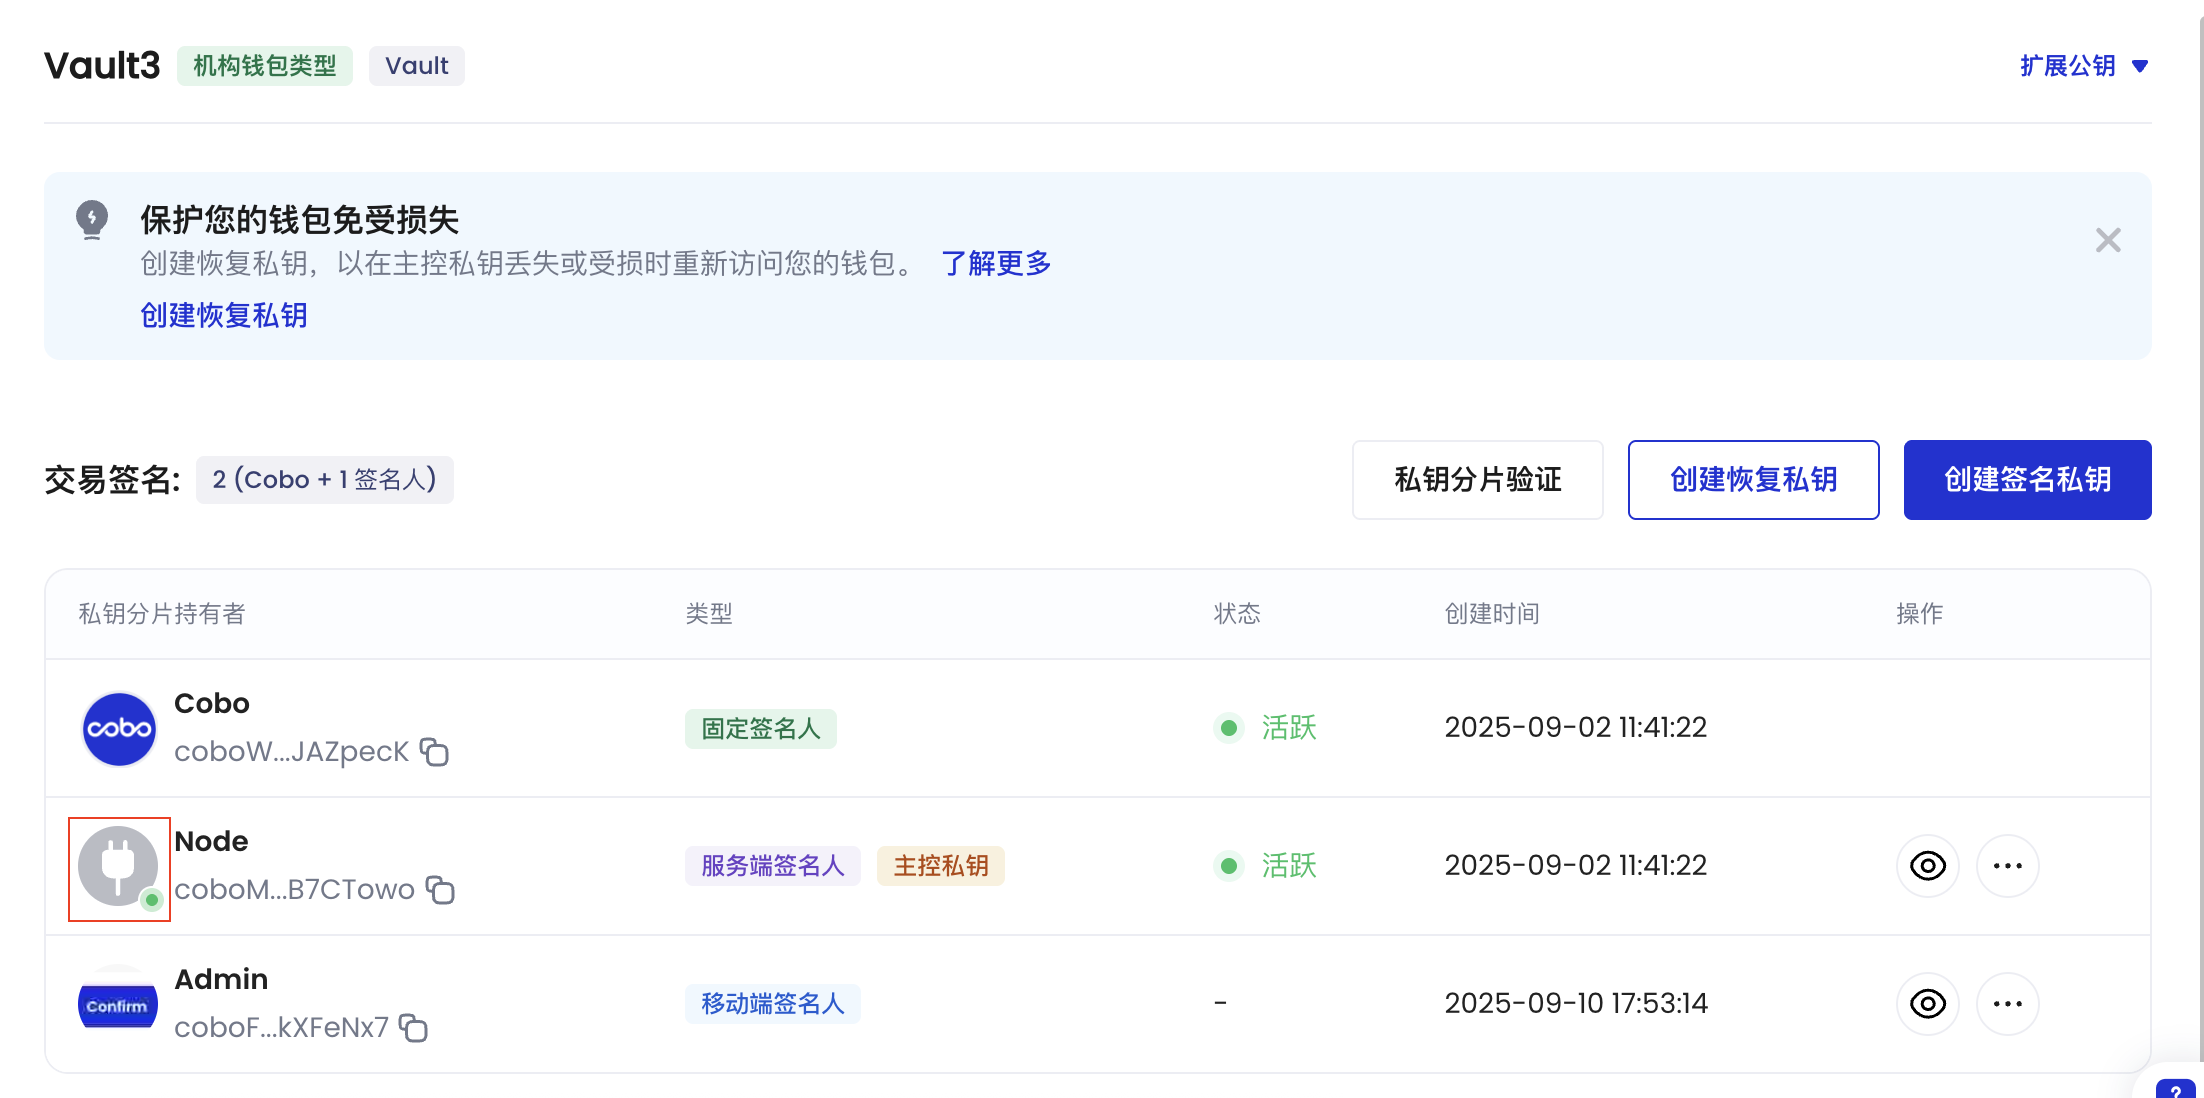Image resolution: width=2204 pixels, height=1098 pixels.
Task: Click the 机构钱包类型 badge next to Vault3
Action: pyautogui.click(x=264, y=65)
